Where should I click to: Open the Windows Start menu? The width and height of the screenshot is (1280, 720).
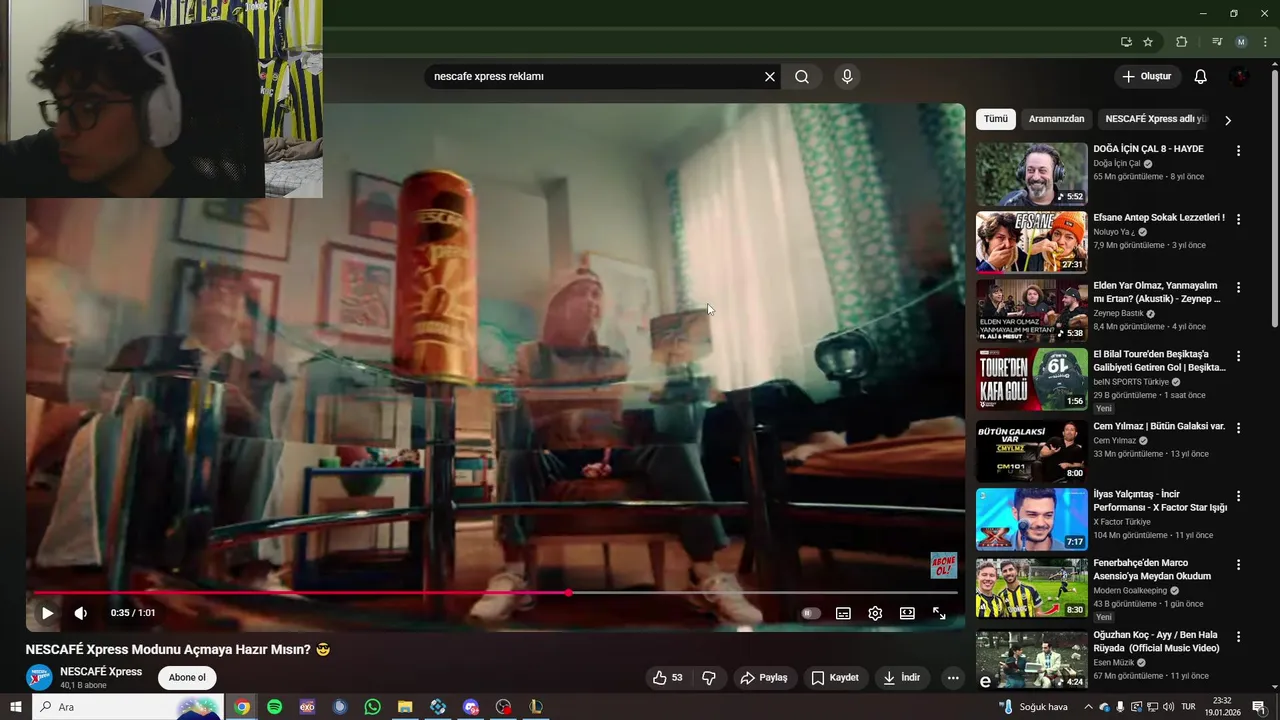15,707
